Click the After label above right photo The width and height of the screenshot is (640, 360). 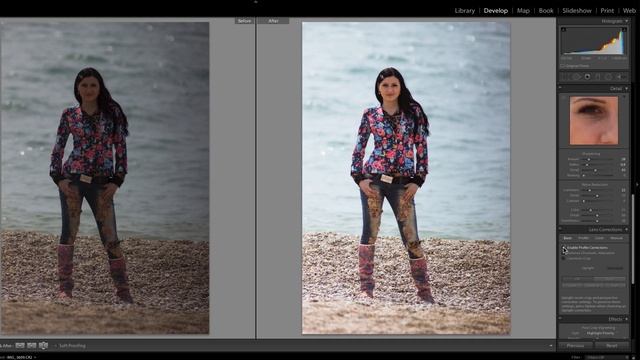click(273, 21)
